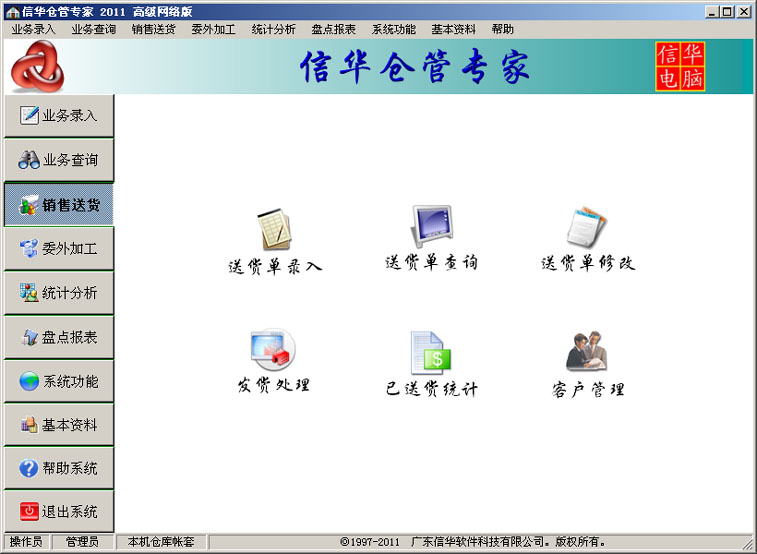Open the 系统功能 menu
This screenshot has height=554, width=757.
393,29
